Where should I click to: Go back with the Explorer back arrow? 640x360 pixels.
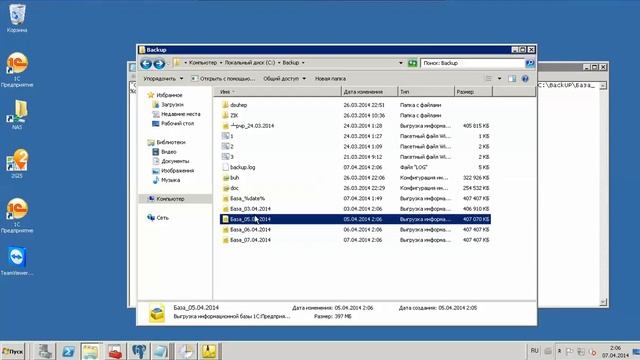tap(146, 63)
